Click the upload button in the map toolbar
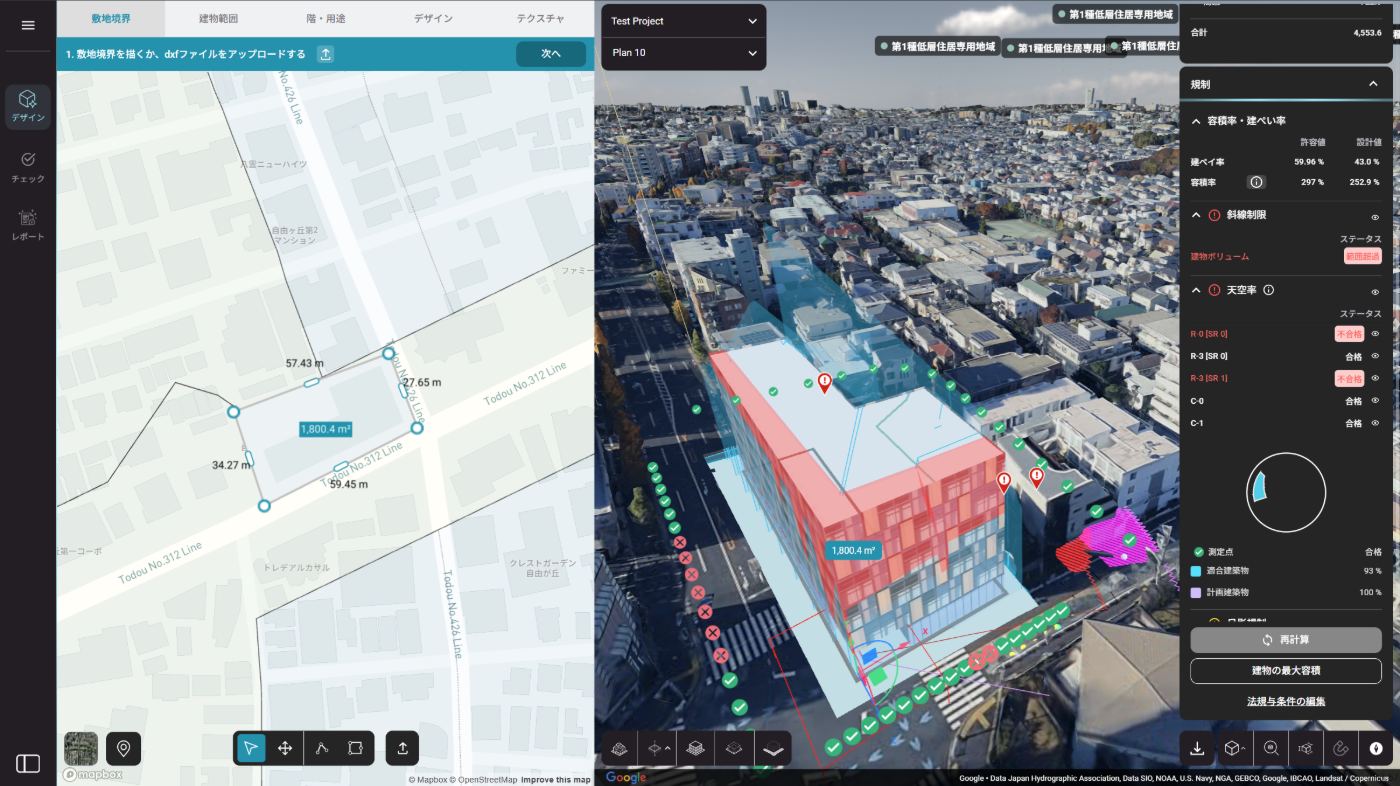The width and height of the screenshot is (1400, 786). [402, 748]
